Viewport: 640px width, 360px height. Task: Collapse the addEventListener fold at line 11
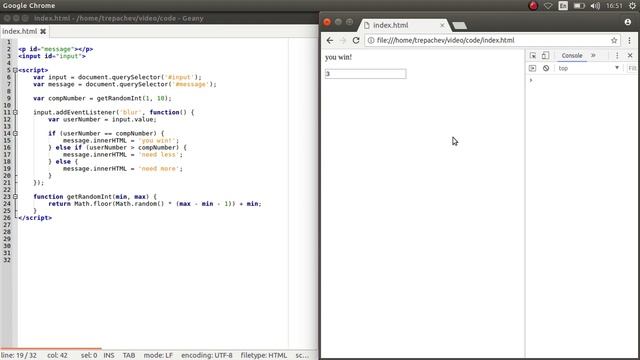coord(15,112)
